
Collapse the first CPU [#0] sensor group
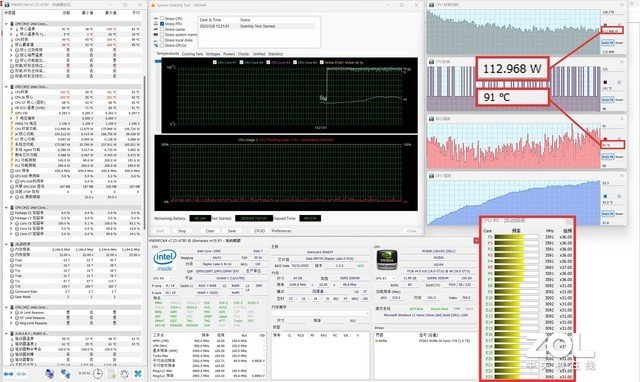[6, 24]
